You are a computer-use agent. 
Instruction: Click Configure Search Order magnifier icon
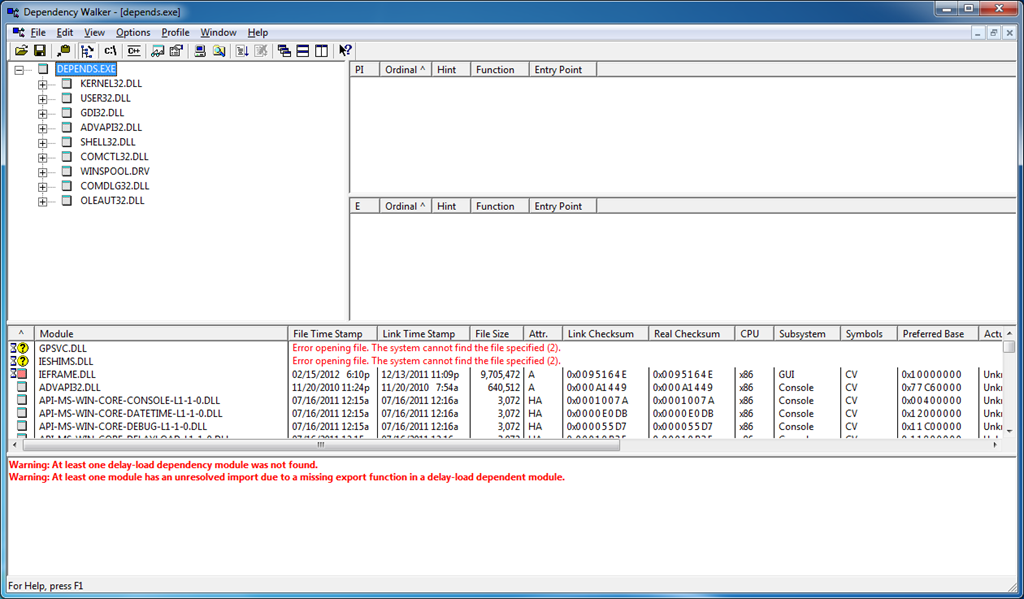tap(219, 51)
